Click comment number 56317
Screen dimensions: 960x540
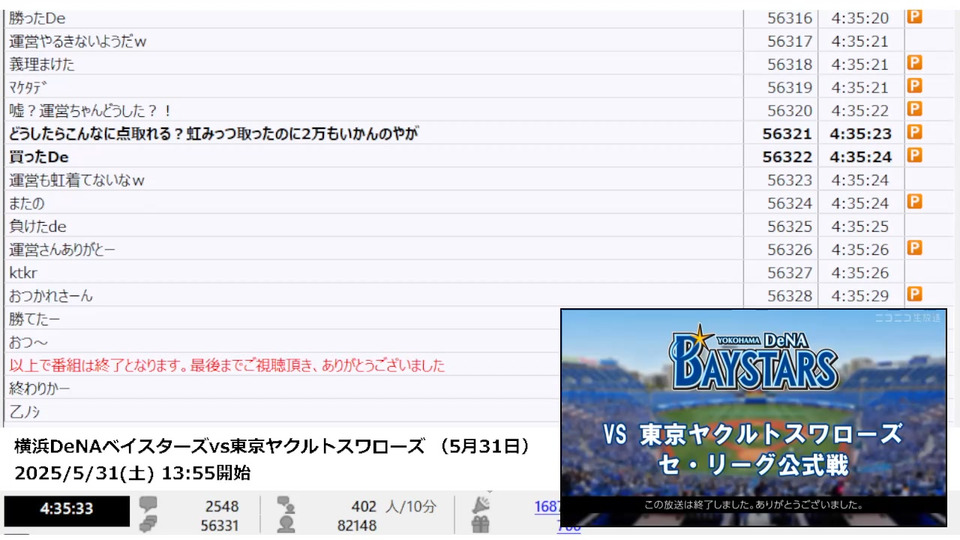pyautogui.click(x=789, y=42)
